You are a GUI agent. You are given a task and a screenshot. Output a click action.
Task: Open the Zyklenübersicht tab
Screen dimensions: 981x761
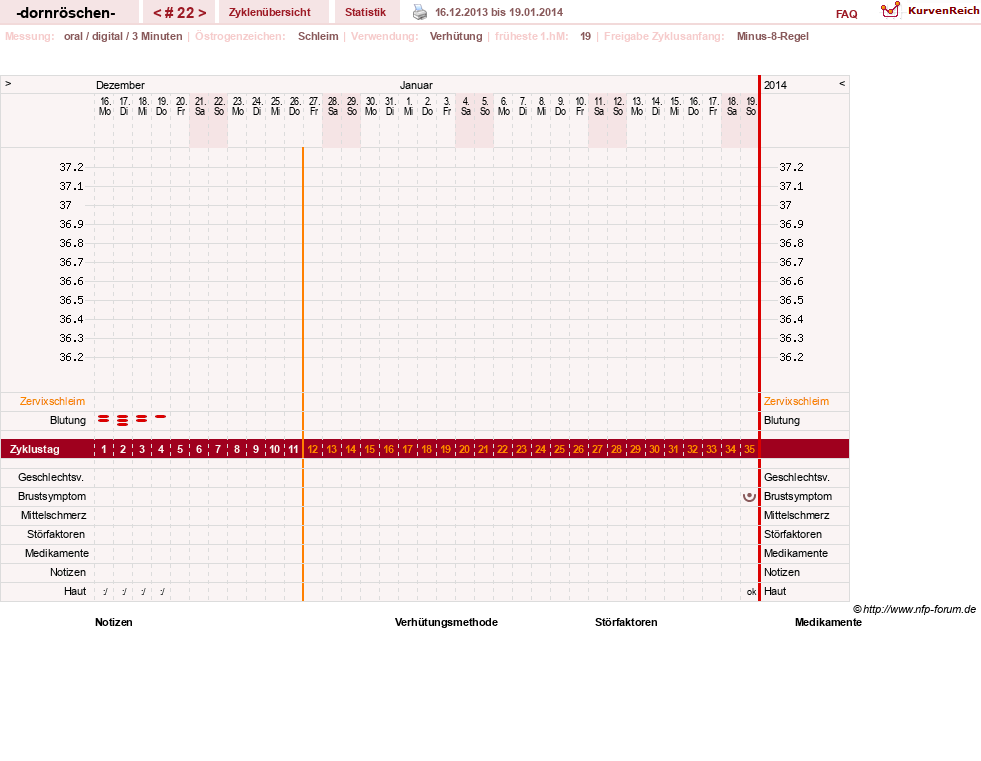click(270, 13)
